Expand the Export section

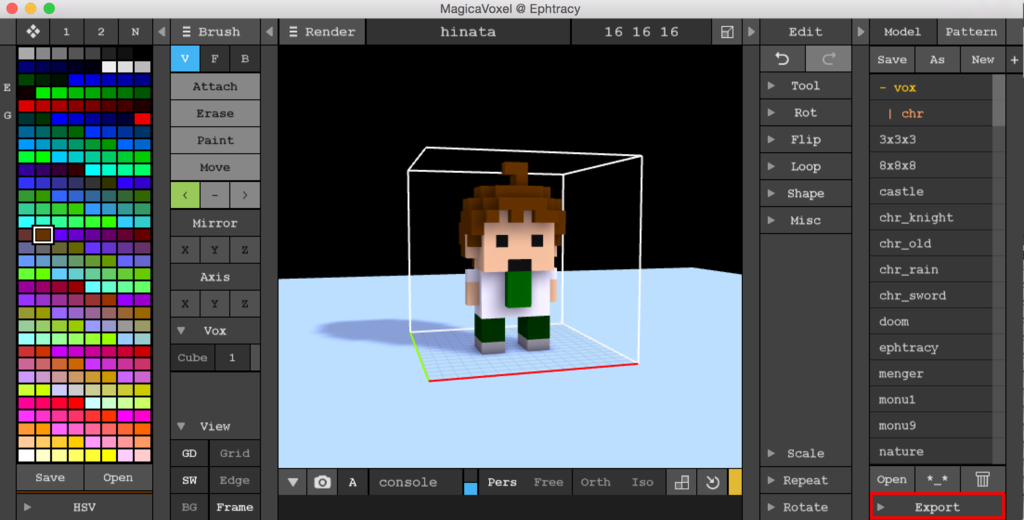pos(937,507)
